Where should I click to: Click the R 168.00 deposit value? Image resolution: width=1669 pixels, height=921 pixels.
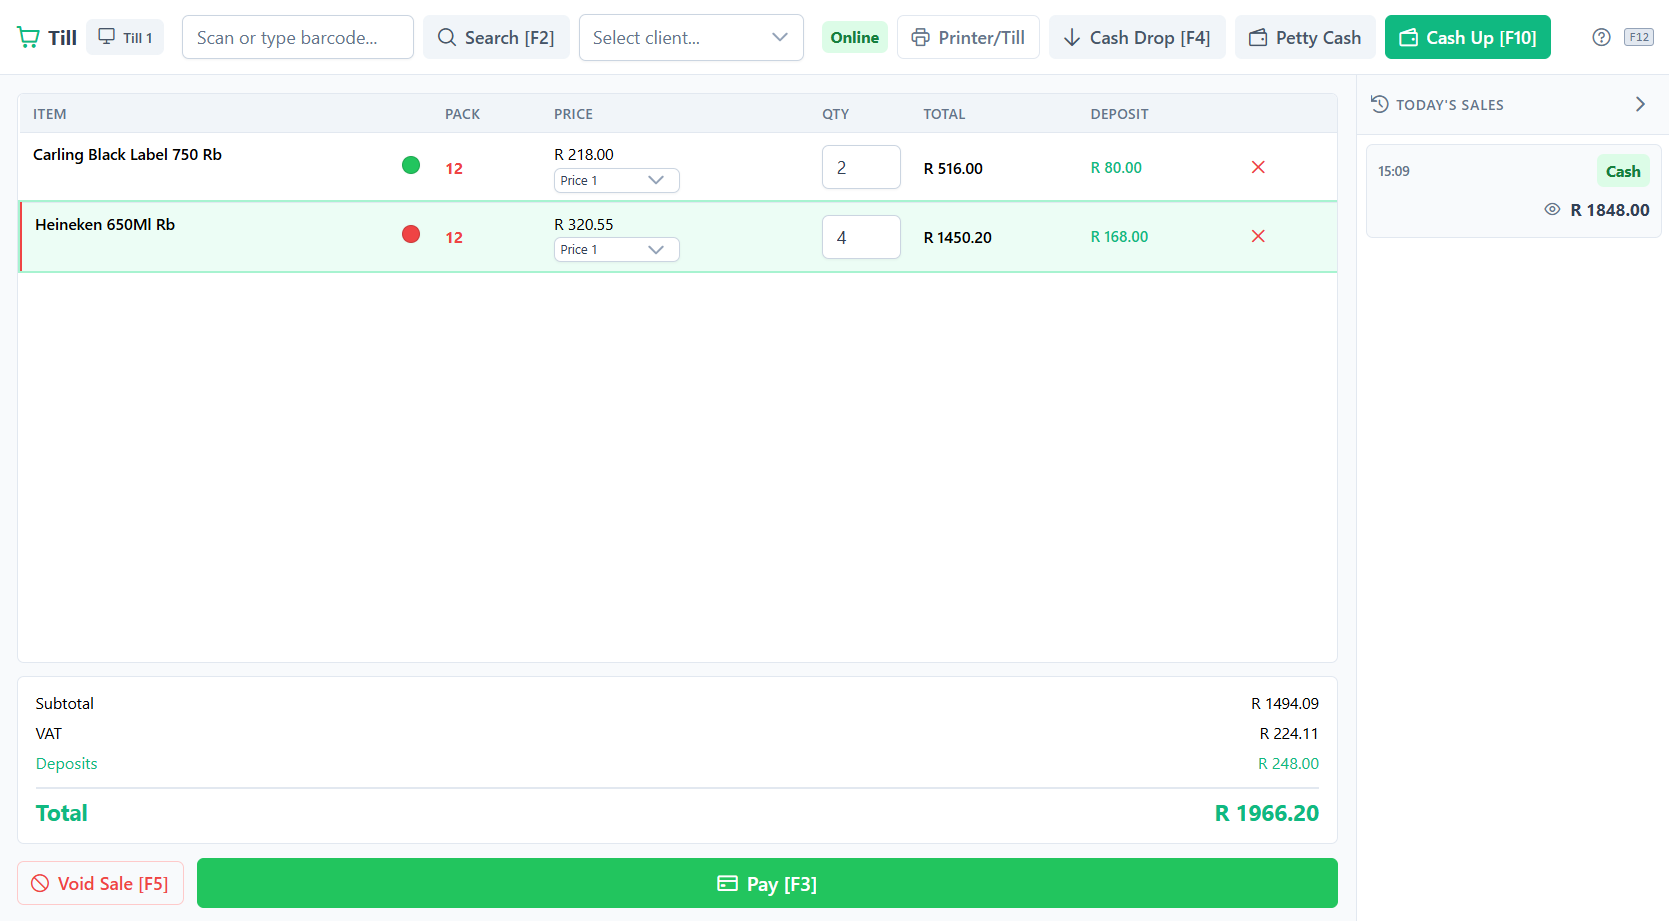(1119, 237)
